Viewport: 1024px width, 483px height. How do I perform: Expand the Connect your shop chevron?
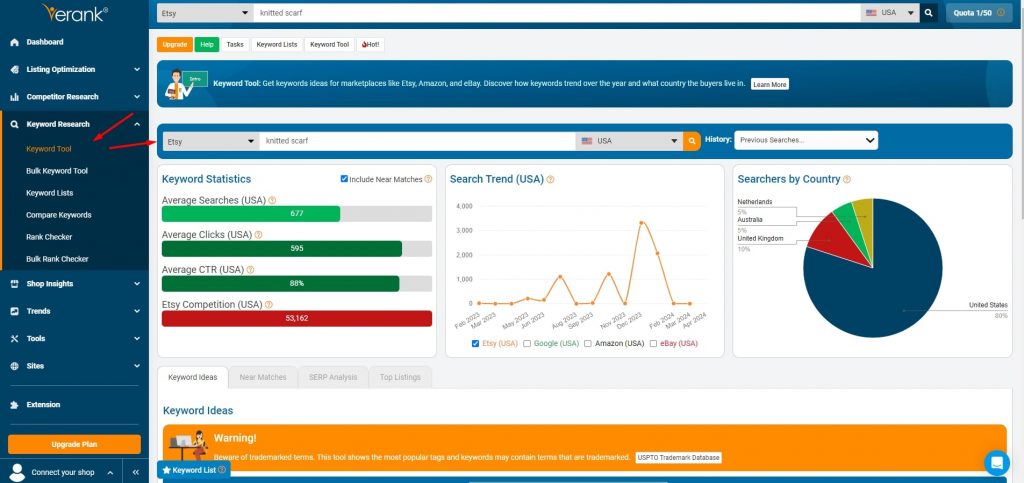pos(110,473)
